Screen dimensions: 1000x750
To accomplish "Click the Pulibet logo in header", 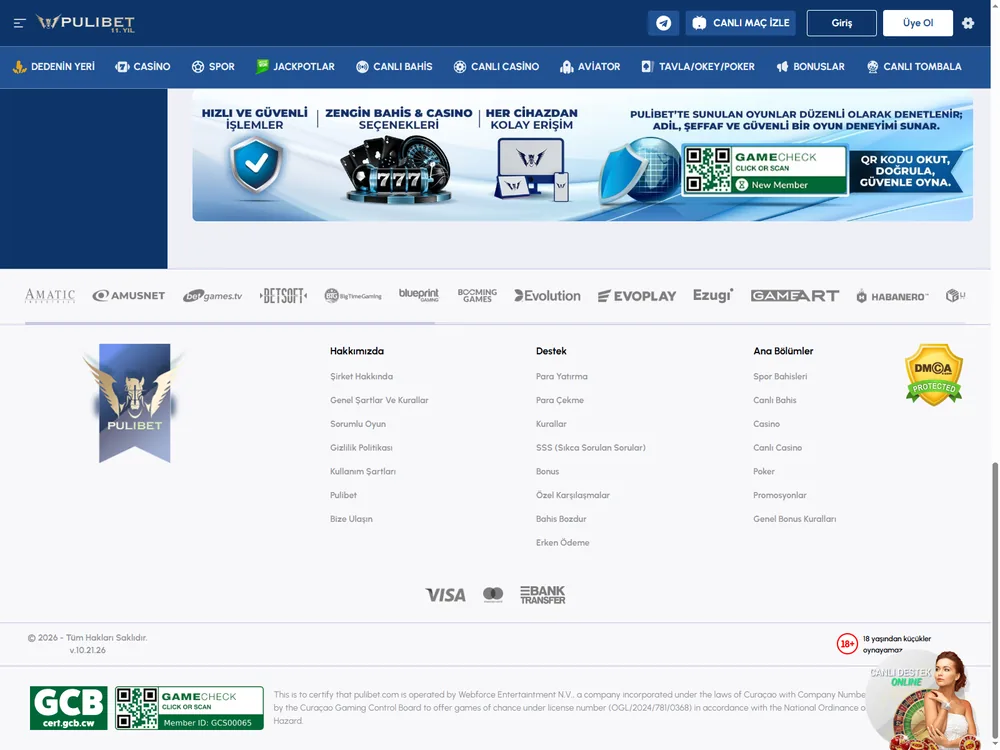I will click(85, 23).
